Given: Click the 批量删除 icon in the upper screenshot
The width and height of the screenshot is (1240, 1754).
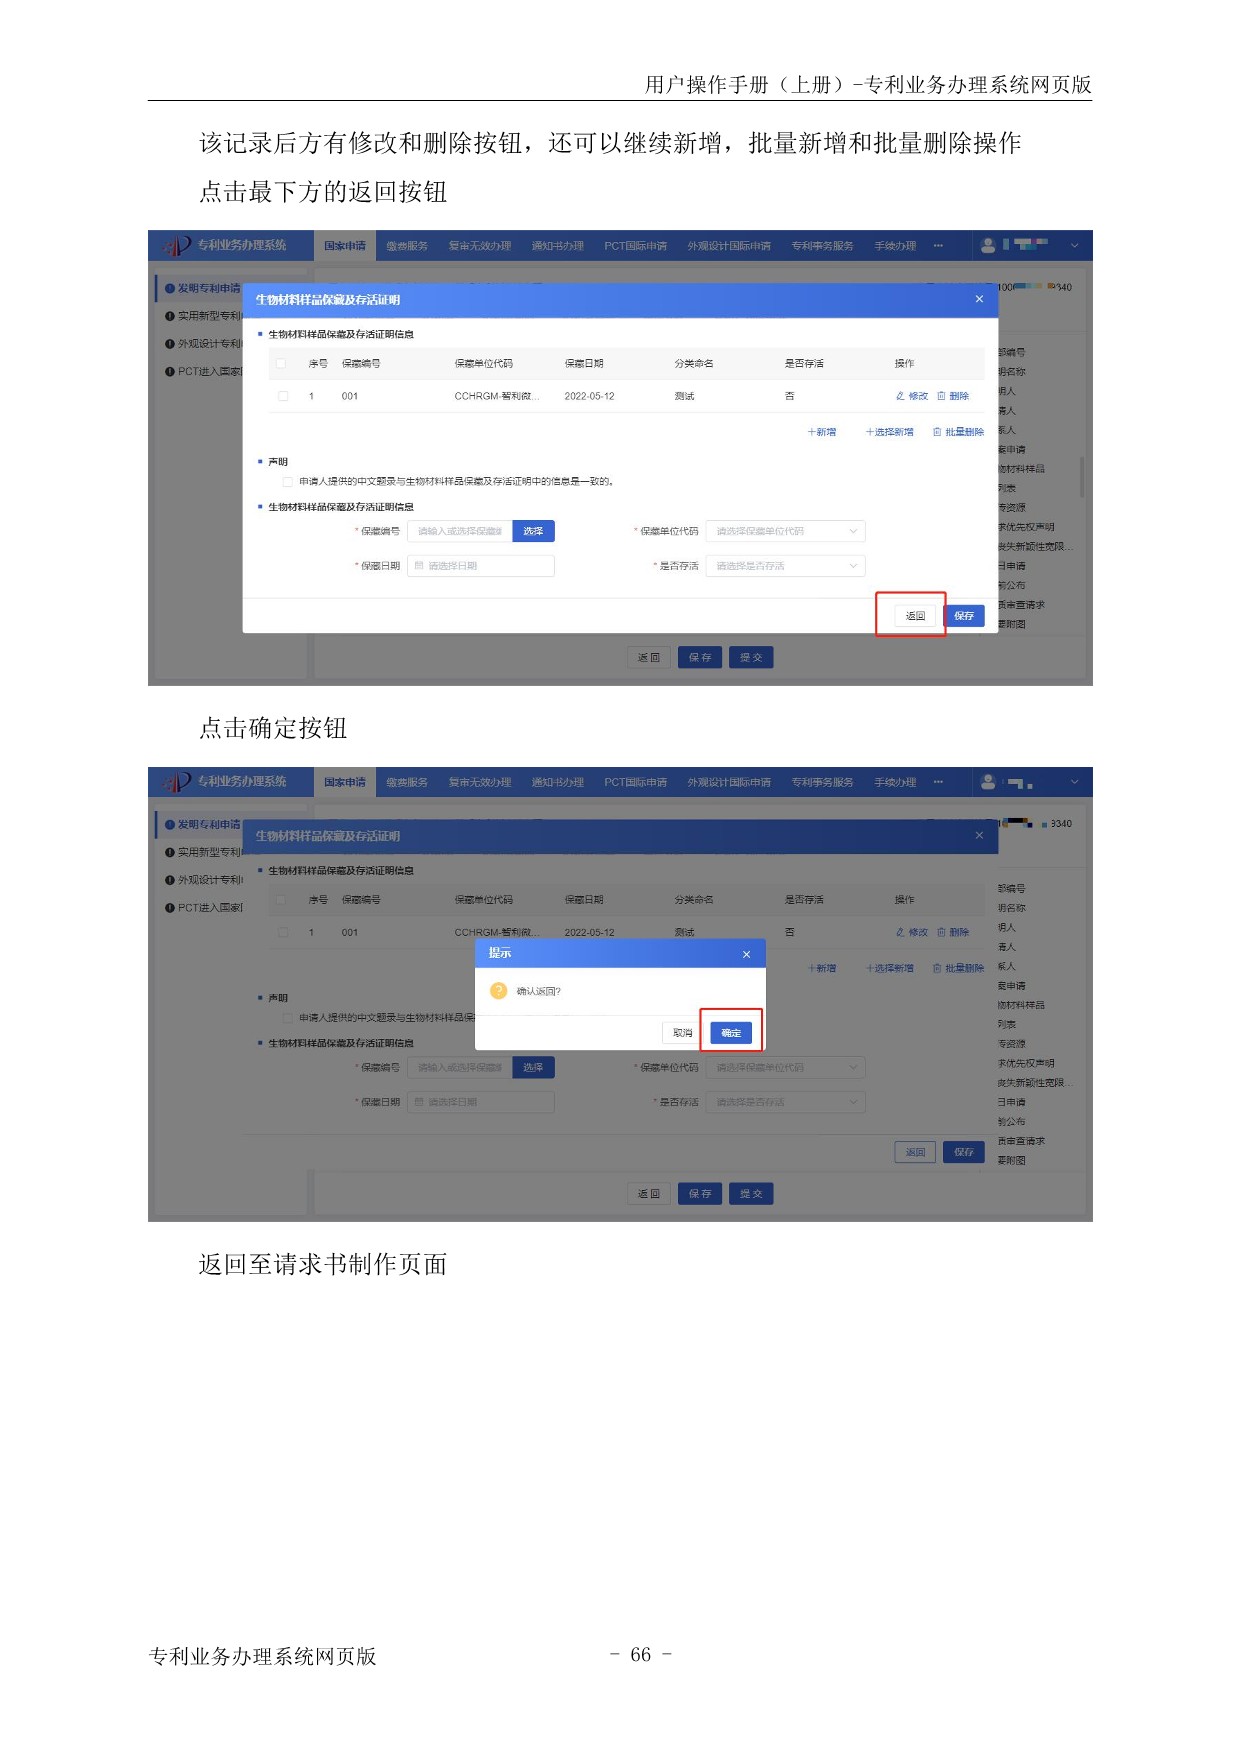Looking at the screenshot, I should pos(937,432).
